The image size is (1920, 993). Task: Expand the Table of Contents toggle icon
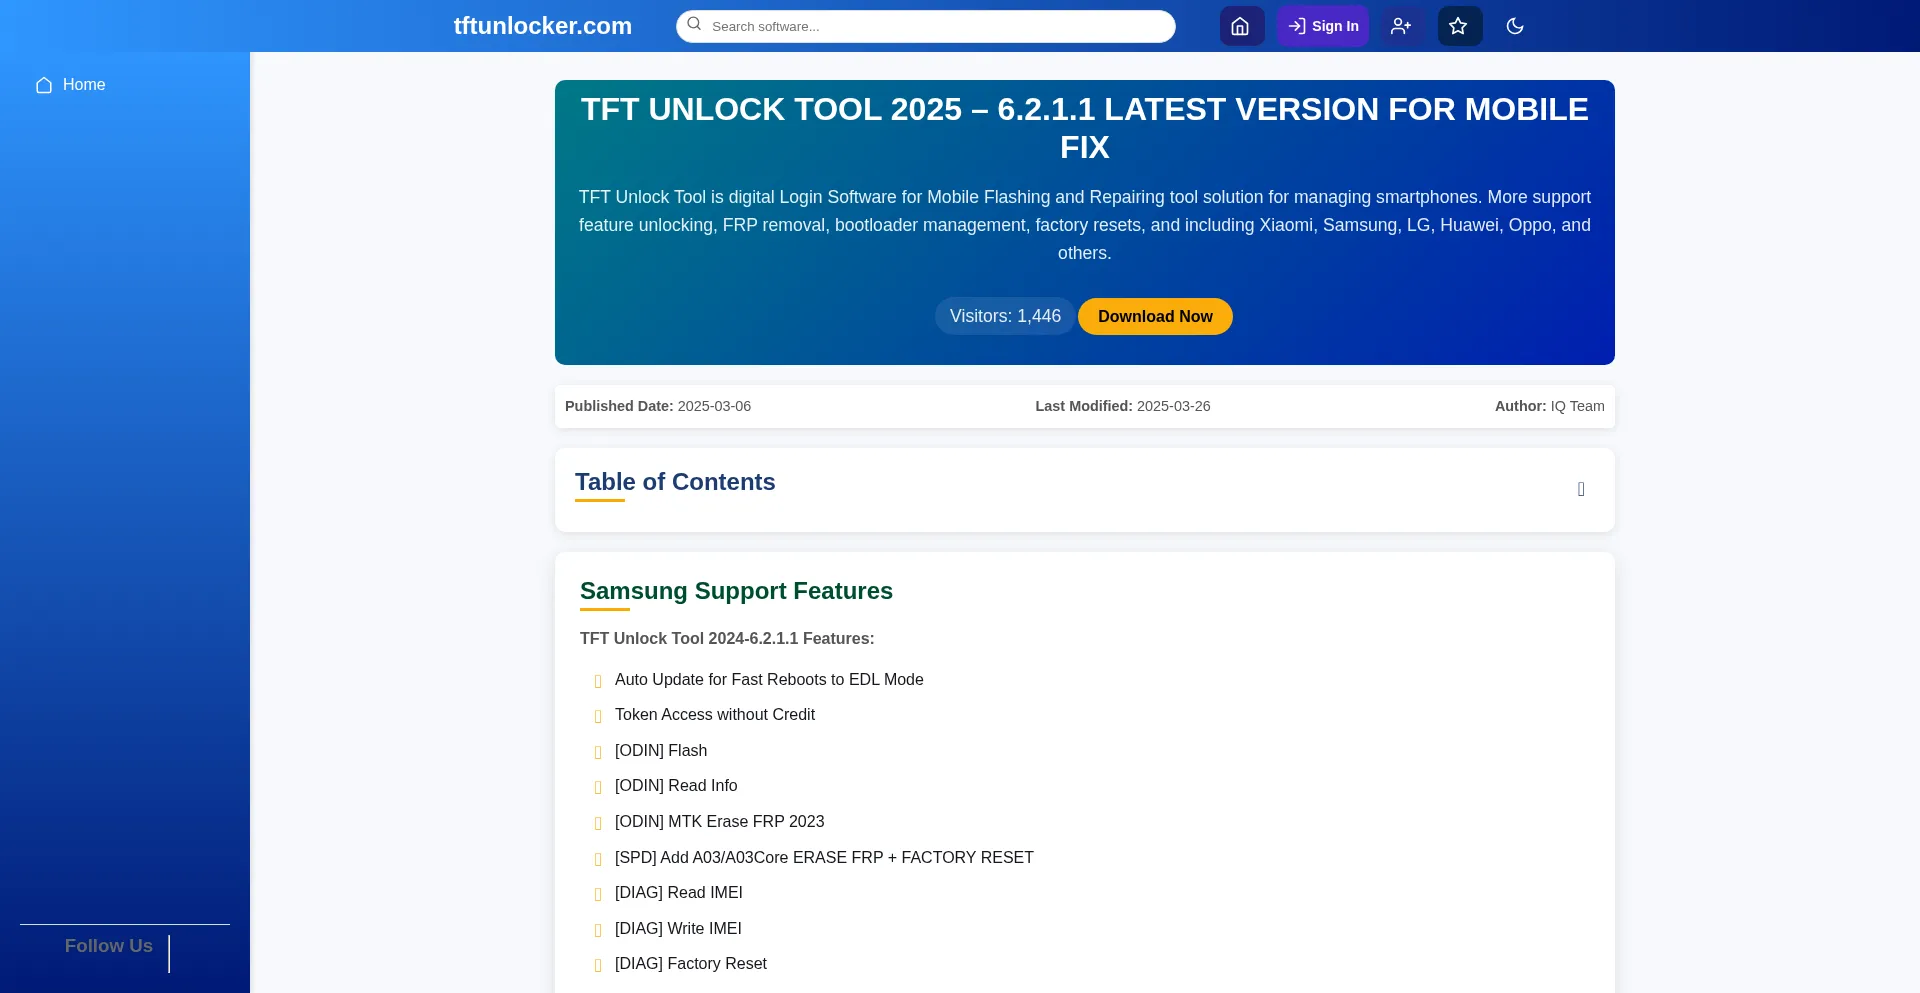click(1581, 489)
